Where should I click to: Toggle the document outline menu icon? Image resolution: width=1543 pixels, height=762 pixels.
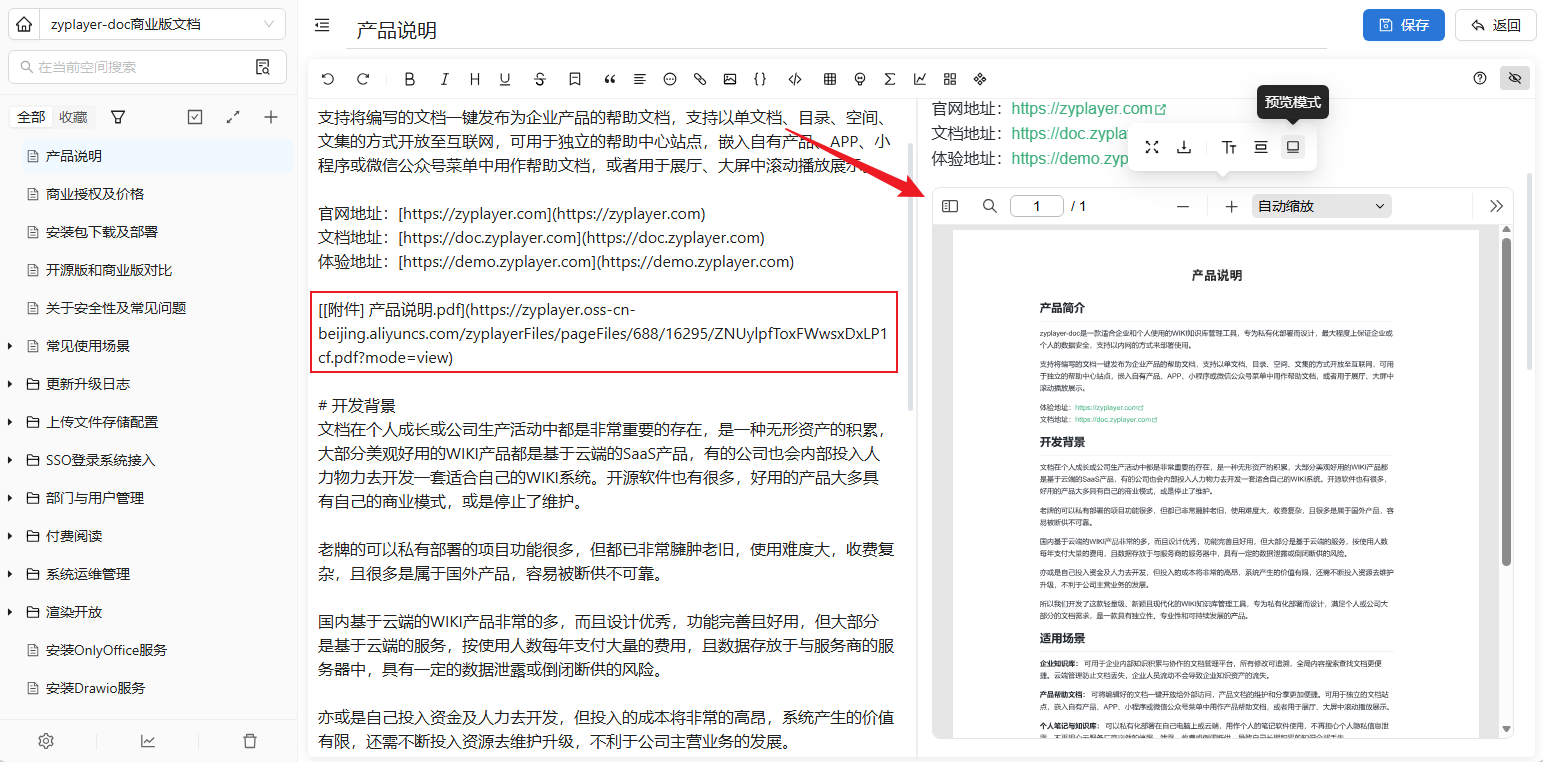point(322,25)
